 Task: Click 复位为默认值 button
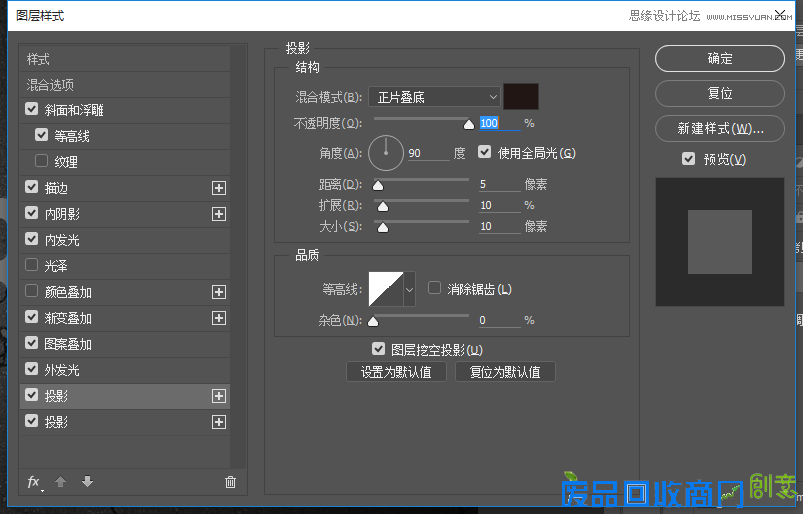coord(505,372)
